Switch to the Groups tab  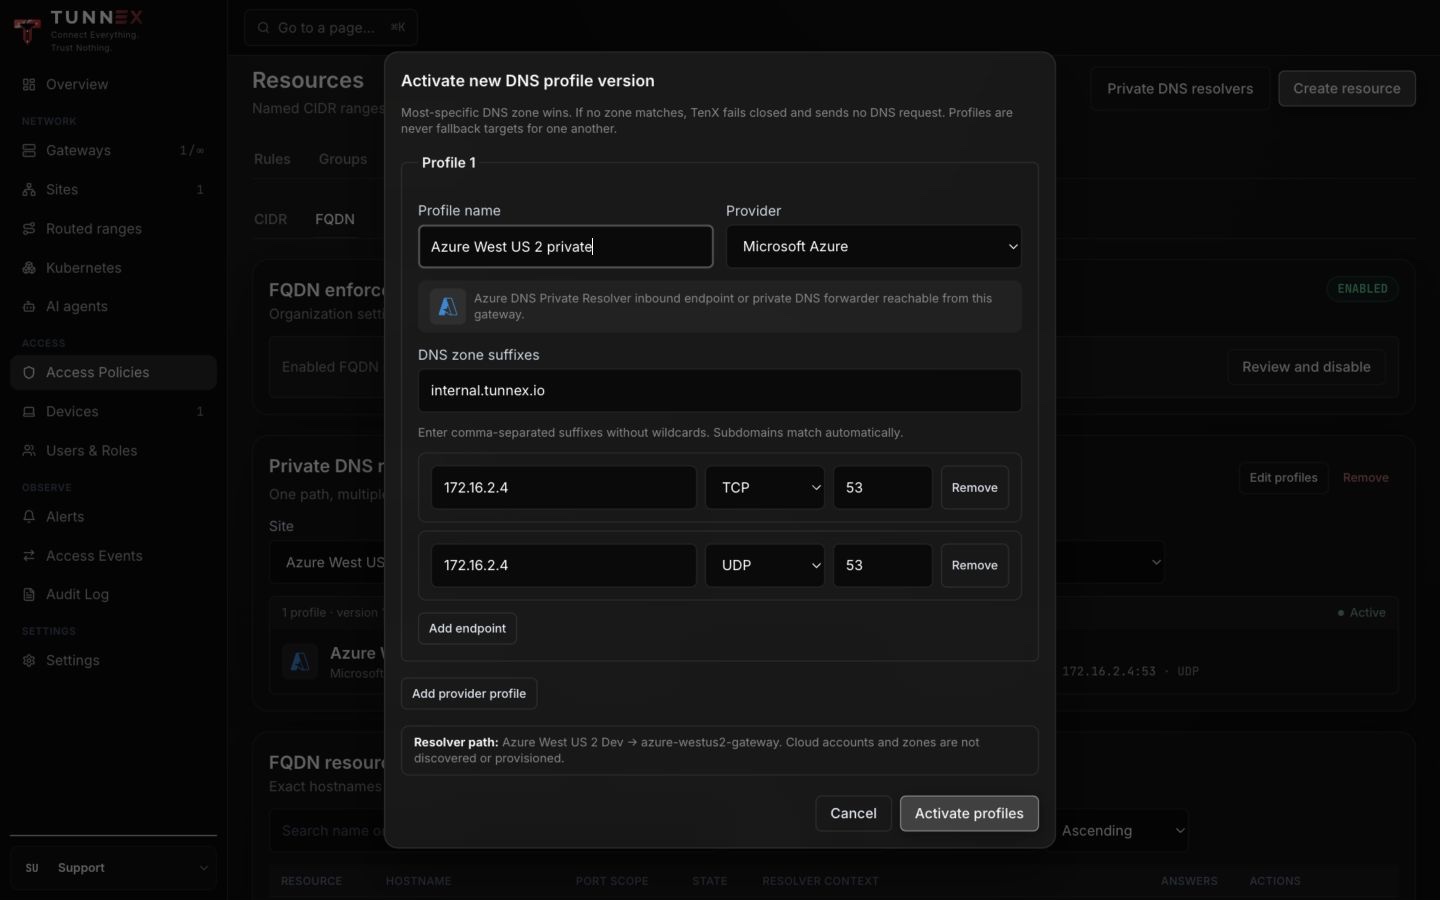click(343, 159)
